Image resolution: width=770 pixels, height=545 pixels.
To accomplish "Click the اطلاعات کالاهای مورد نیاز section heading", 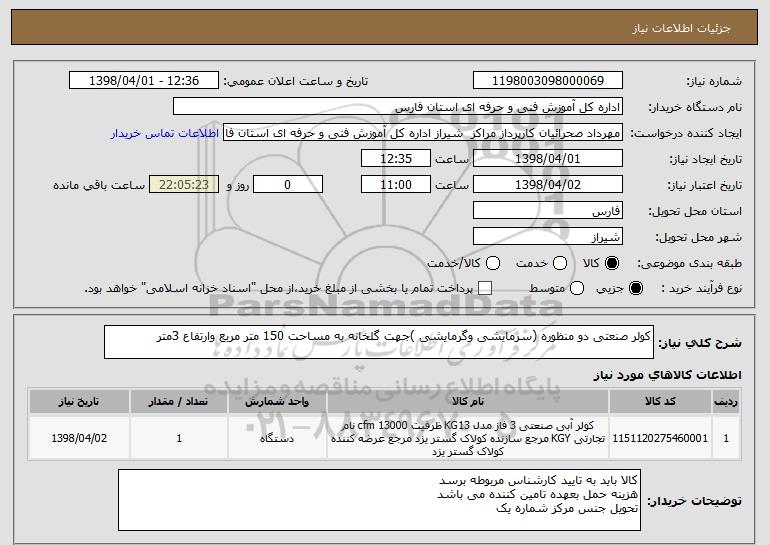I will click(x=667, y=375).
